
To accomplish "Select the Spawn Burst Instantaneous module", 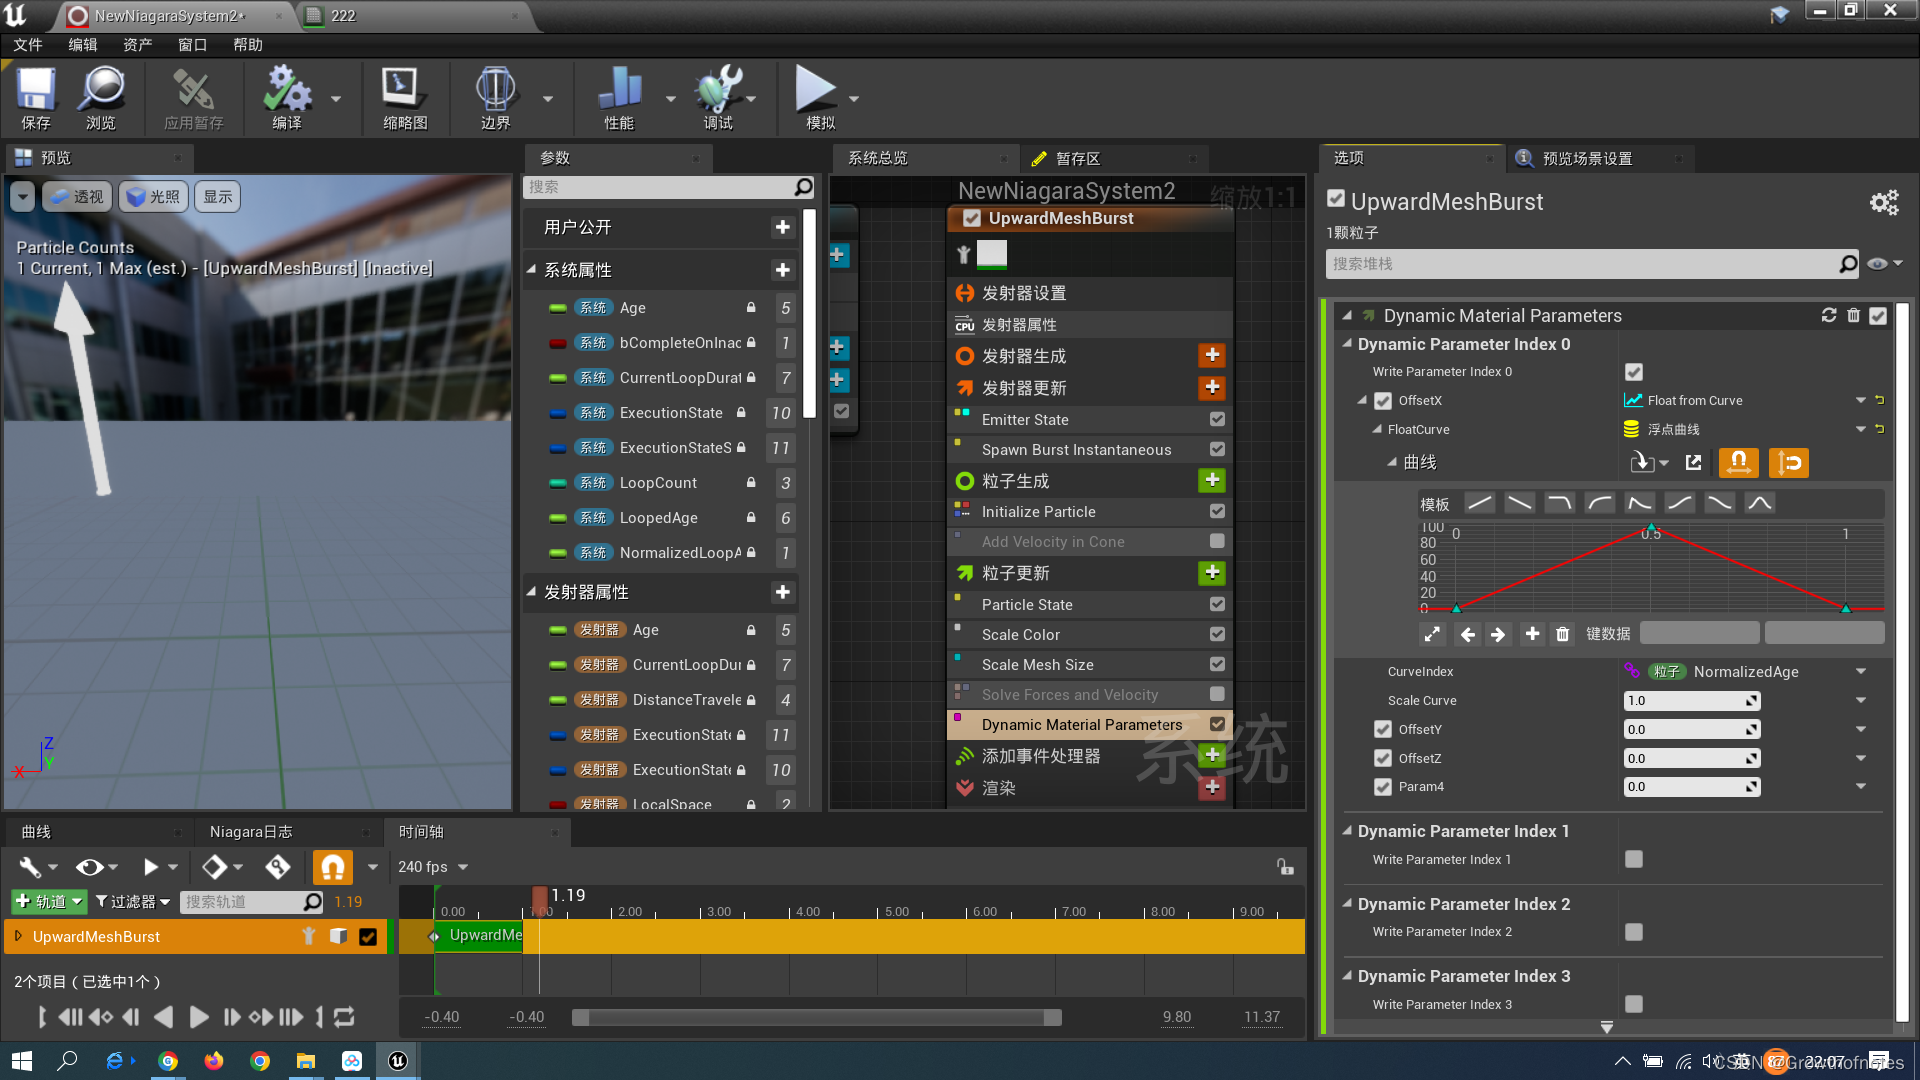I will pos(1076,449).
